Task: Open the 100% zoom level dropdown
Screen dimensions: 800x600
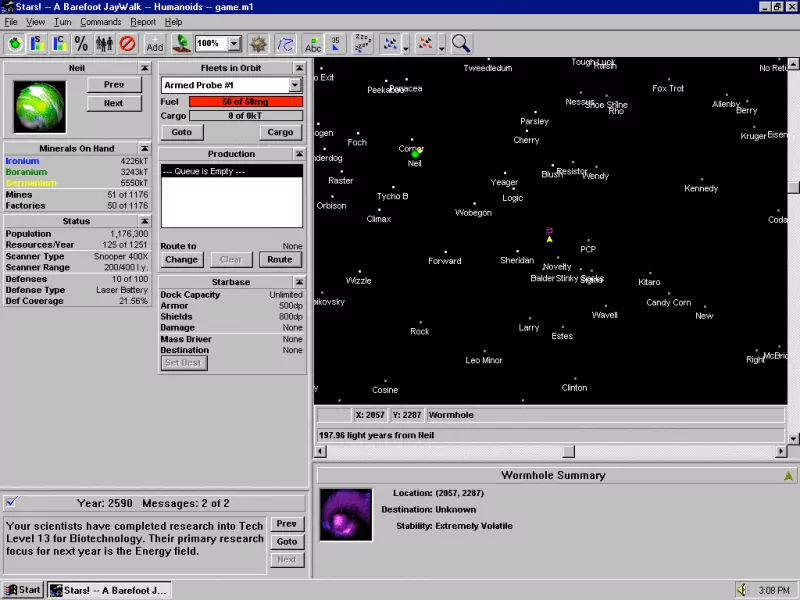Action: click(234, 44)
